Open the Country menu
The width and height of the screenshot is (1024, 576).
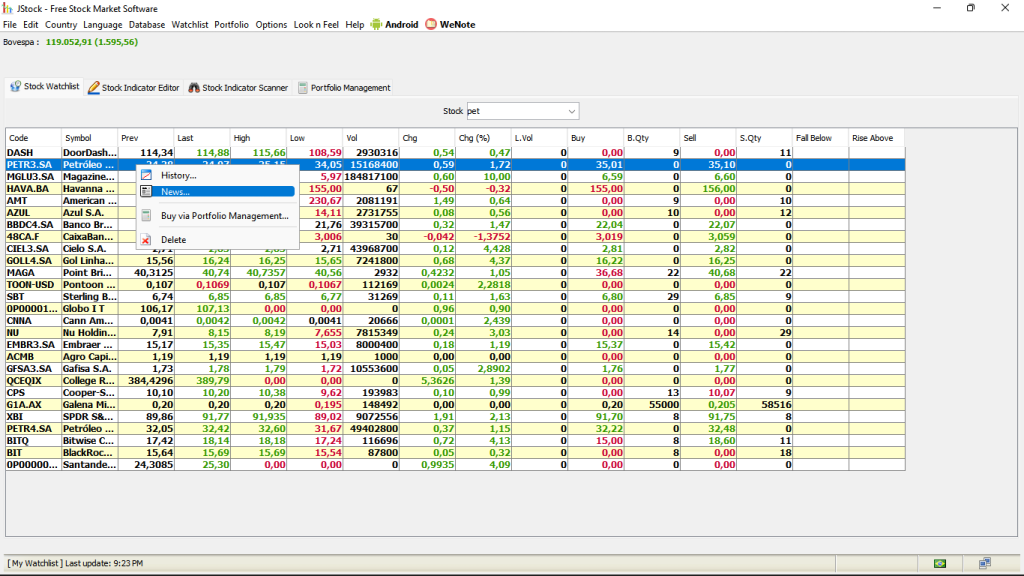pos(61,24)
